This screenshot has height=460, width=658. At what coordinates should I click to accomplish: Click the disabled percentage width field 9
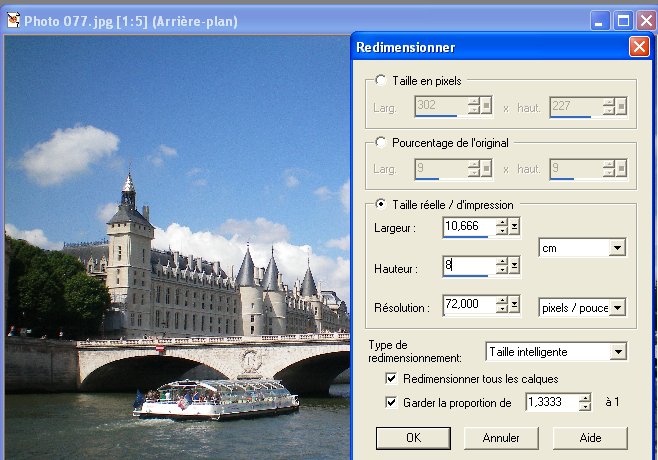point(441,169)
